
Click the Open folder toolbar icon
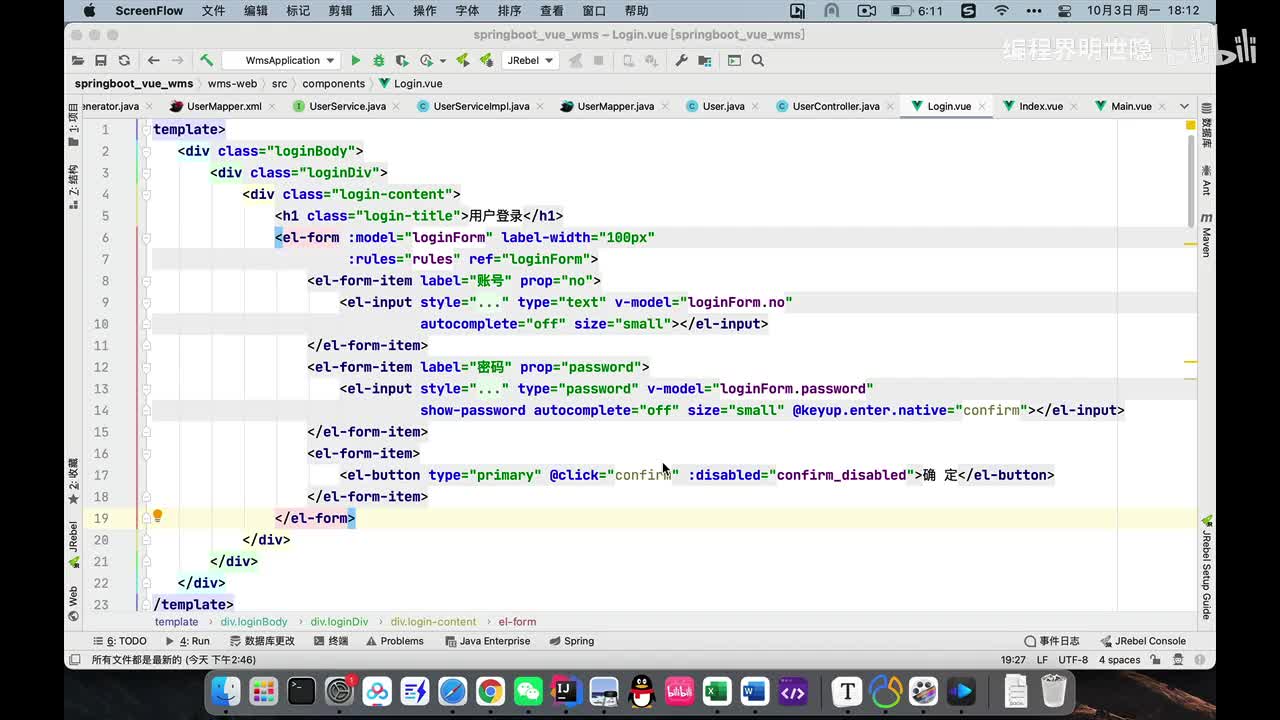coord(78,60)
